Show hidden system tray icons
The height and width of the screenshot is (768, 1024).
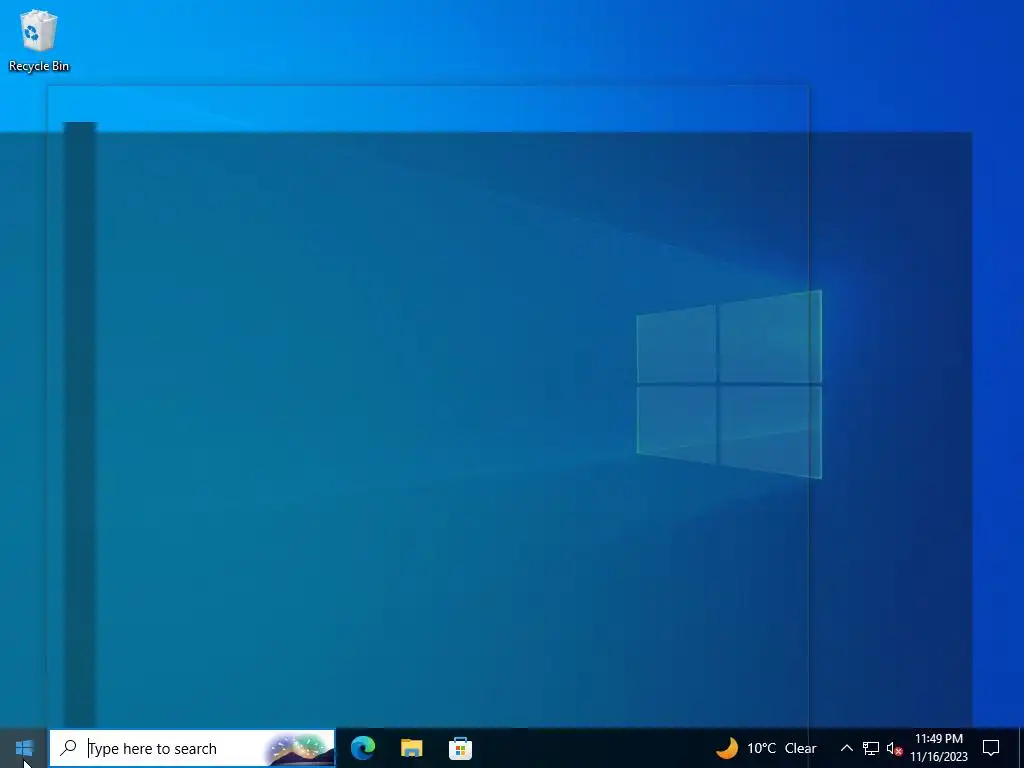click(846, 748)
